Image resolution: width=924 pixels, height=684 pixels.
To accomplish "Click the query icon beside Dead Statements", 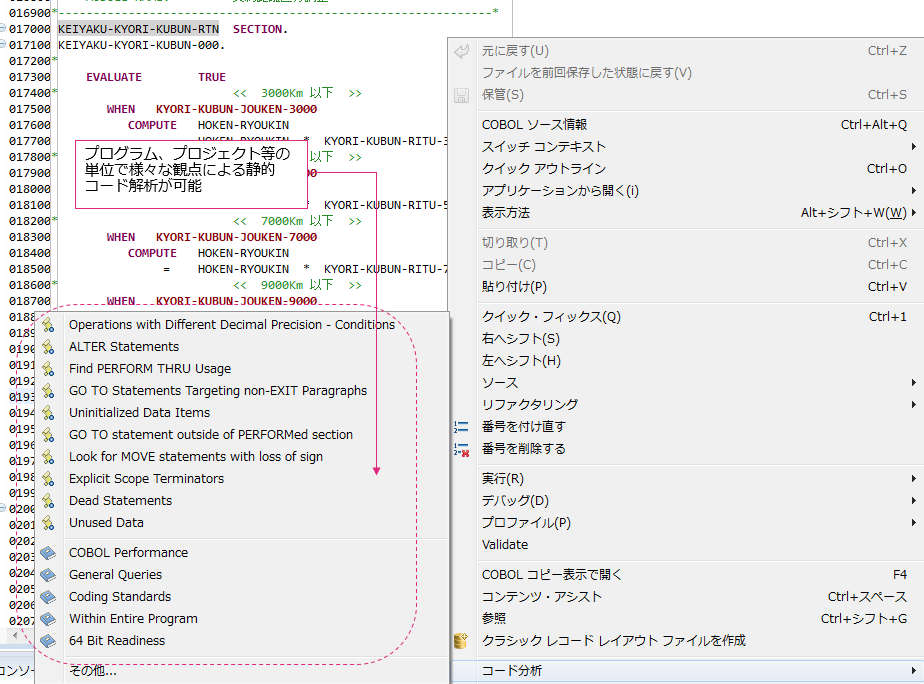I will tap(47, 500).
